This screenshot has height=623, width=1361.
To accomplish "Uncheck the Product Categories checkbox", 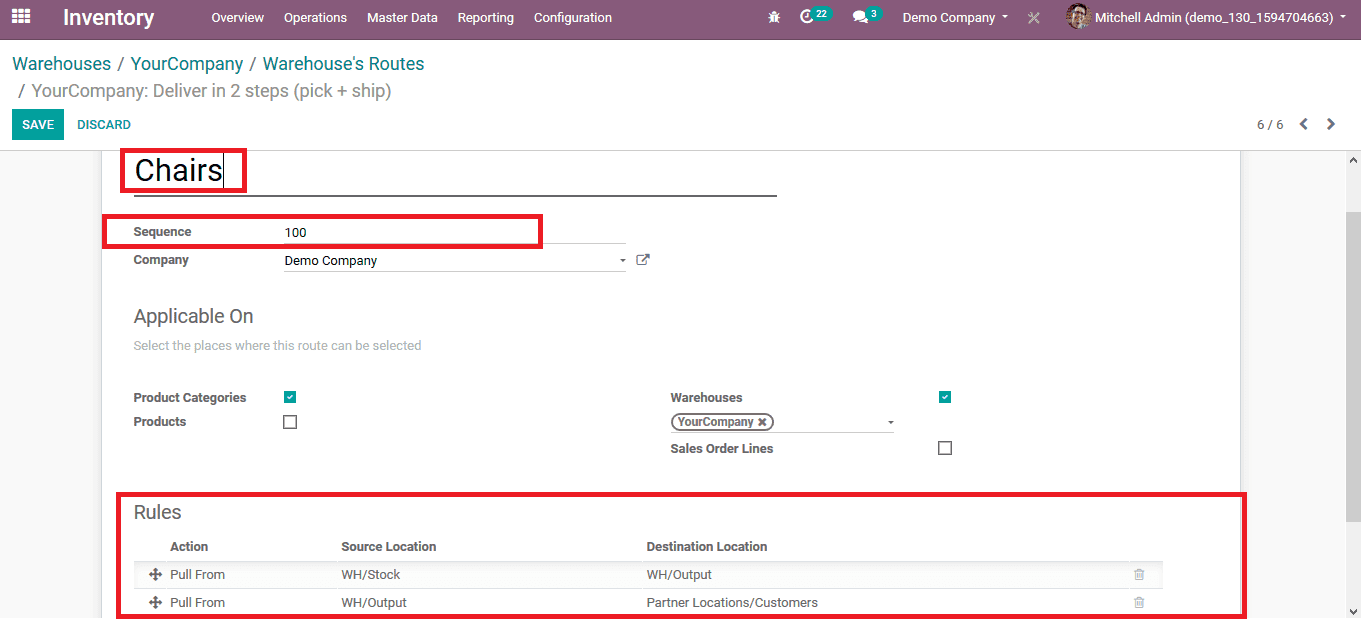I will 290,397.
